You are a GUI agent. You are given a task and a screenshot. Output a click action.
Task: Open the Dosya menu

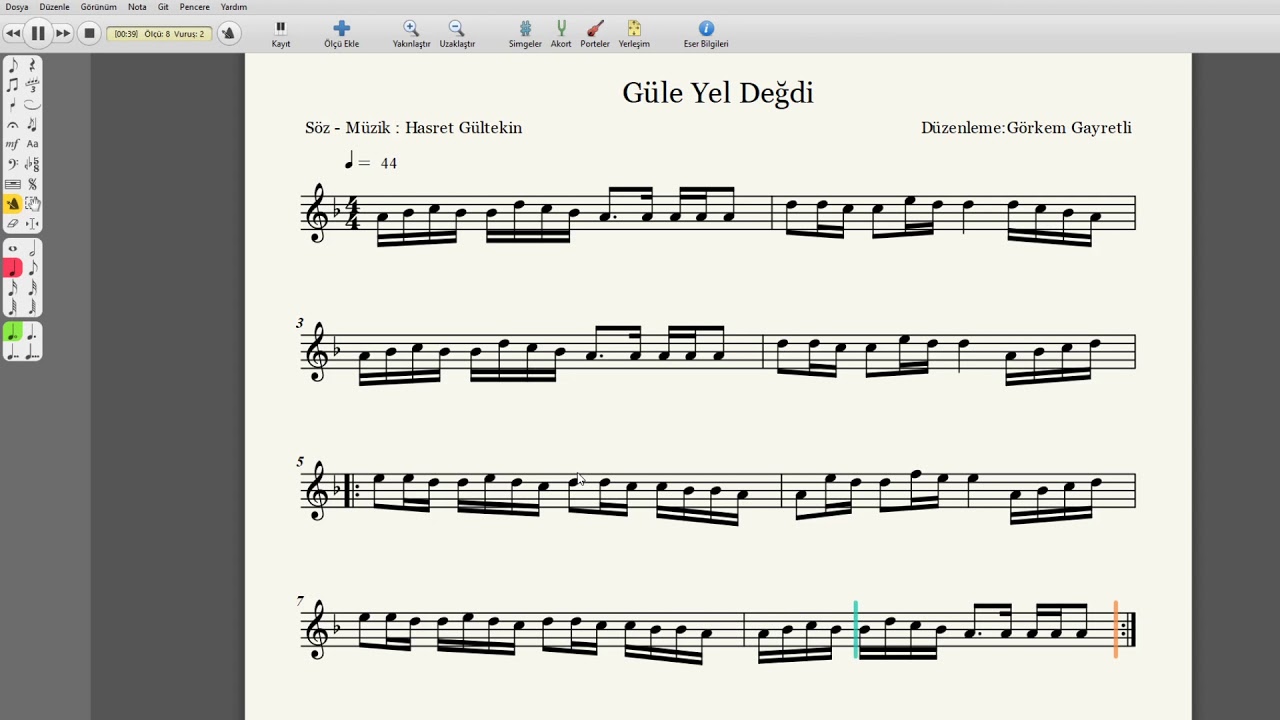pos(17,7)
